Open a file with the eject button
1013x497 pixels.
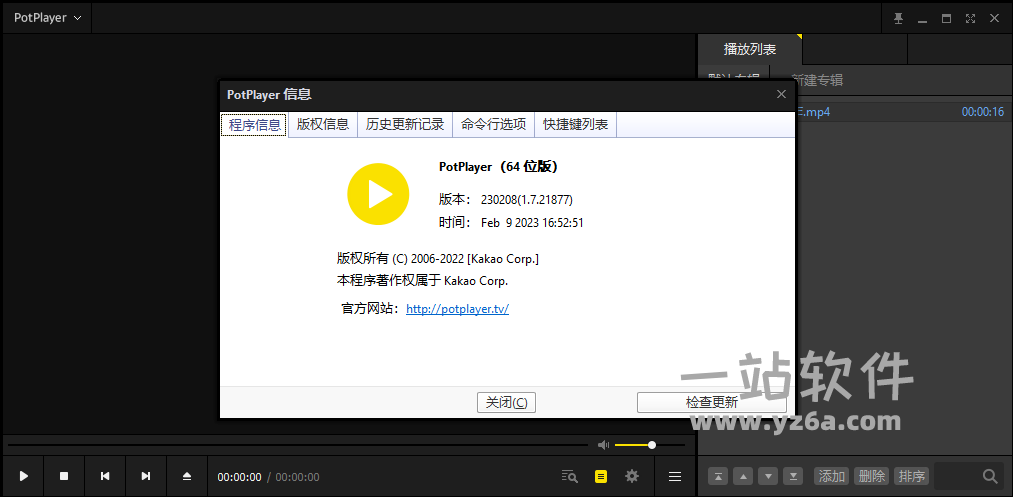pyautogui.click(x=187, y=476)
